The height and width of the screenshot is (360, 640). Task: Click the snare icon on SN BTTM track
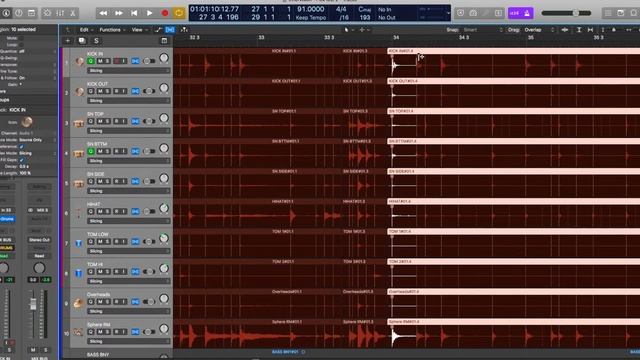[x=78, y=154]
